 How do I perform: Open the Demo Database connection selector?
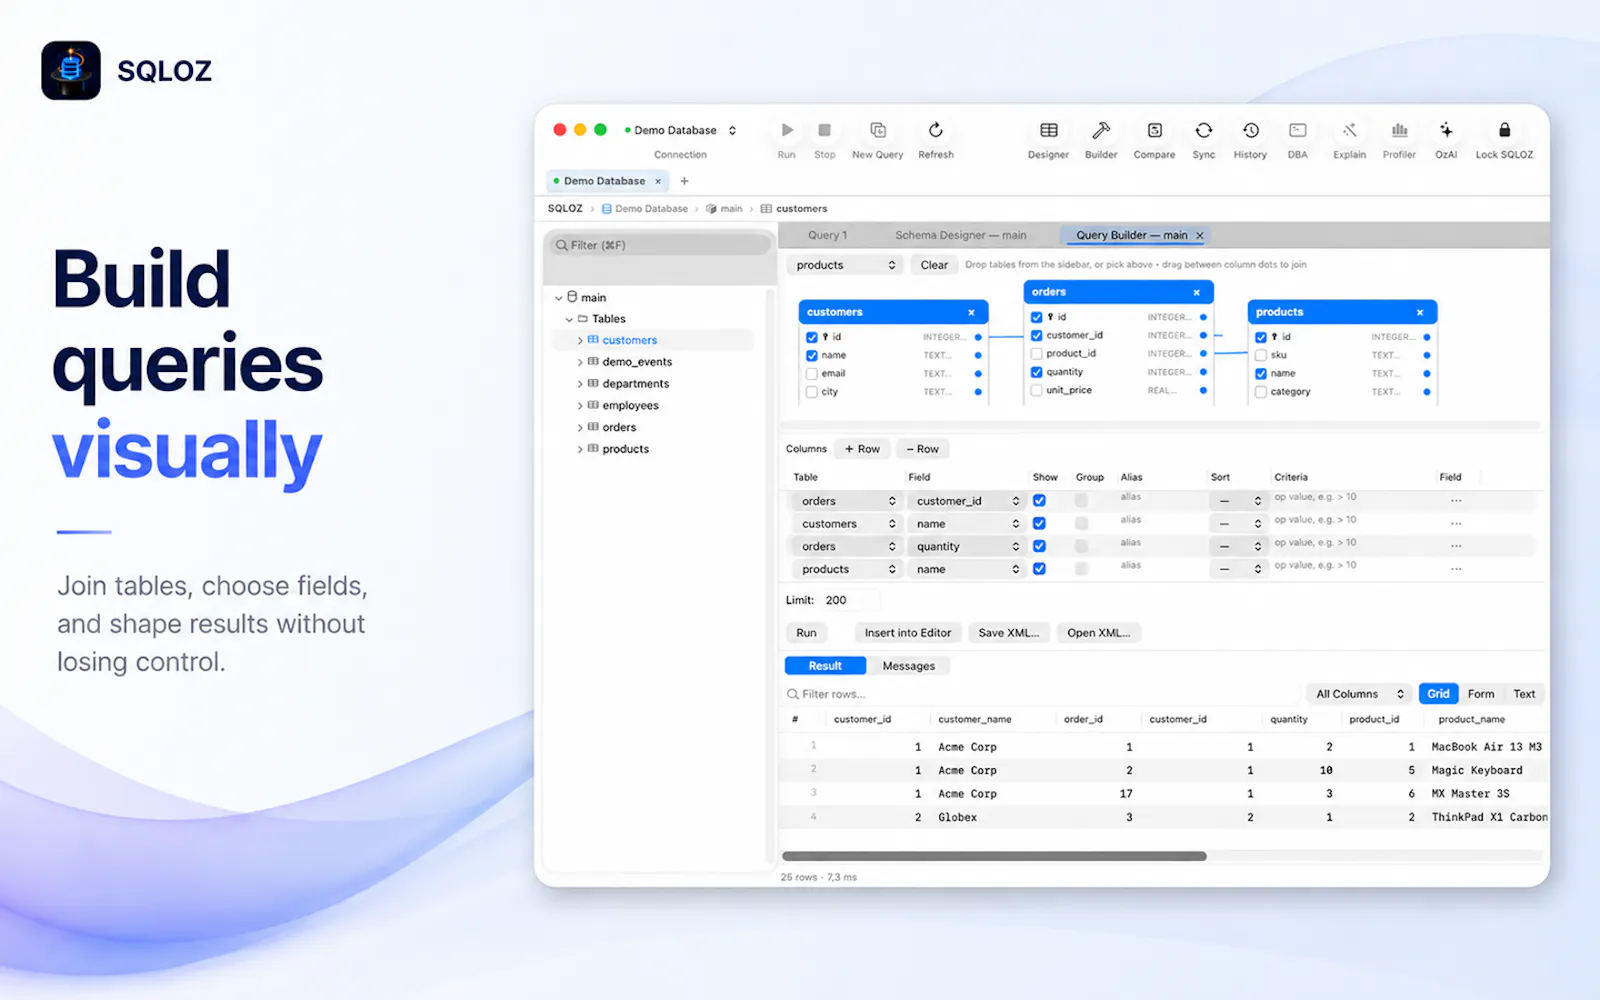(680, 130)
